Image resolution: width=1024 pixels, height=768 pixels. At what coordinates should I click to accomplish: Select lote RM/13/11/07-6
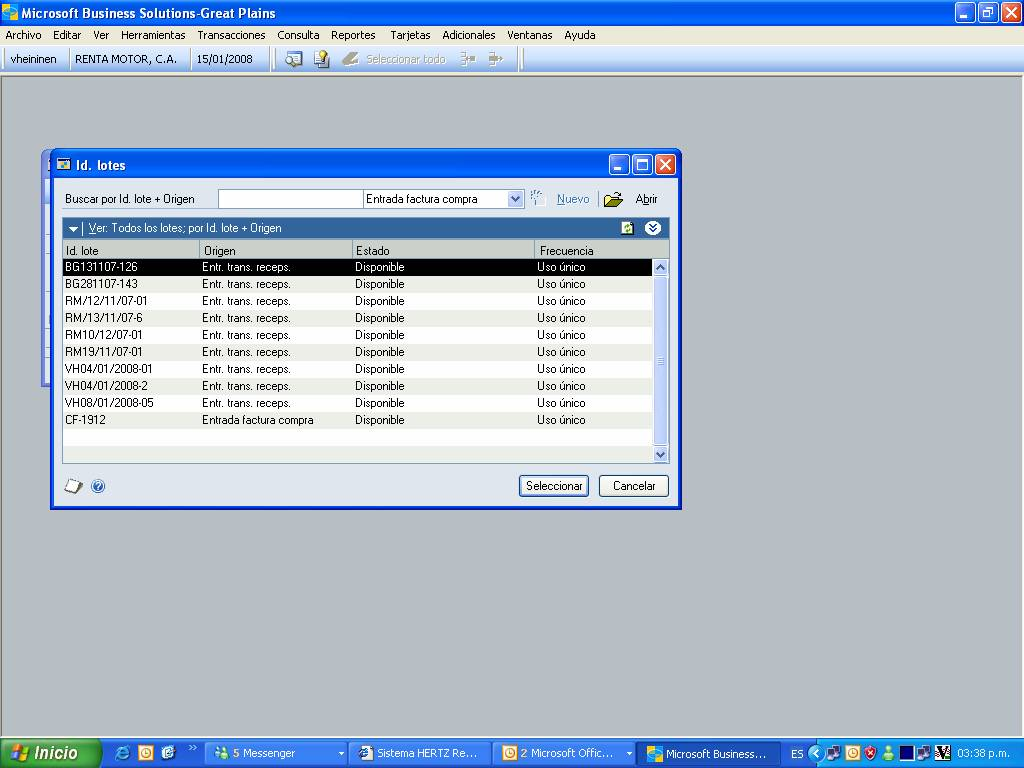[x=357, y=318]
